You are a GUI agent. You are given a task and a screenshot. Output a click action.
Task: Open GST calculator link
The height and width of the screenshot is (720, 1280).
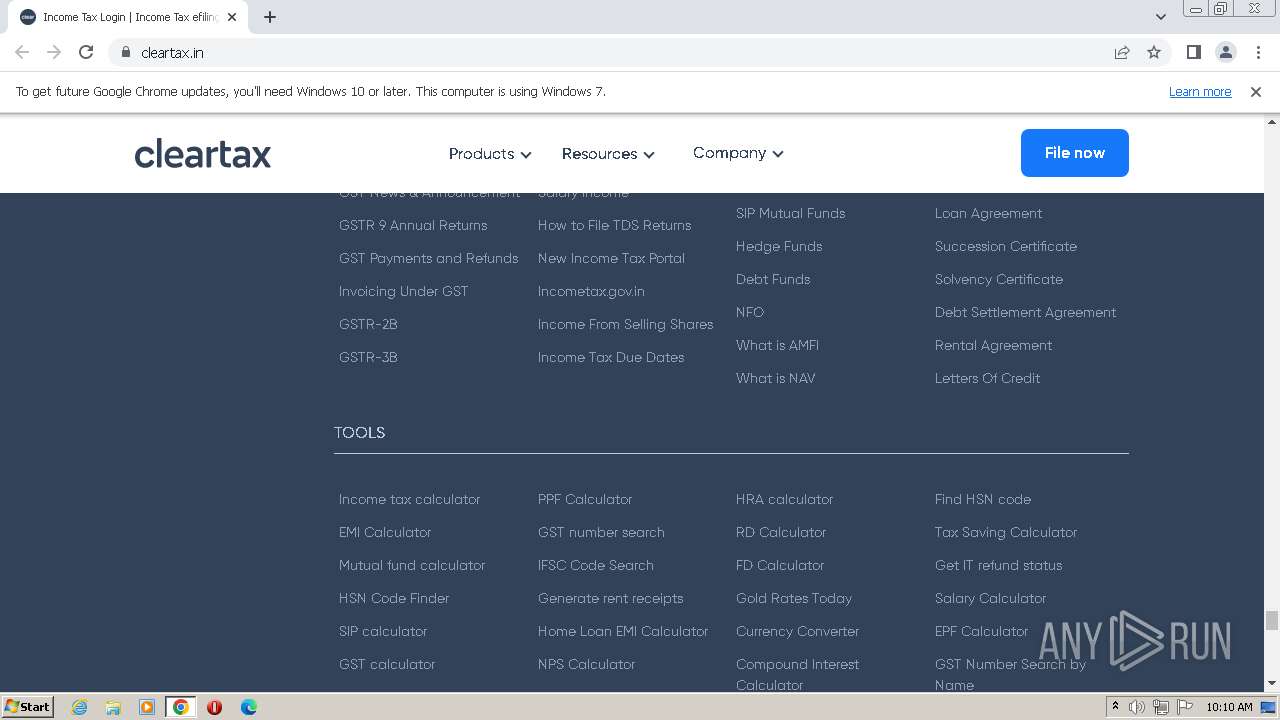tap(387, 664)
